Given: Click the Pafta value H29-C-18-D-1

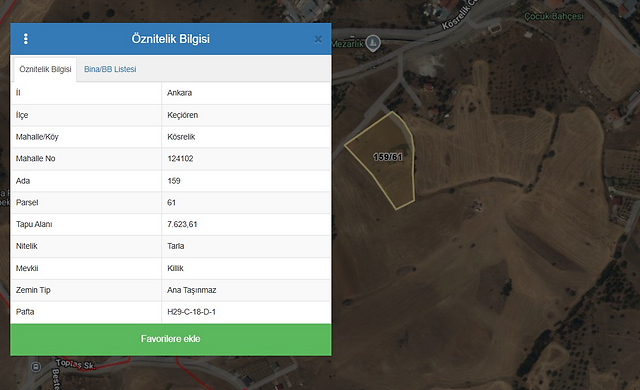Looking at the screenshot, I should (191, 312).
